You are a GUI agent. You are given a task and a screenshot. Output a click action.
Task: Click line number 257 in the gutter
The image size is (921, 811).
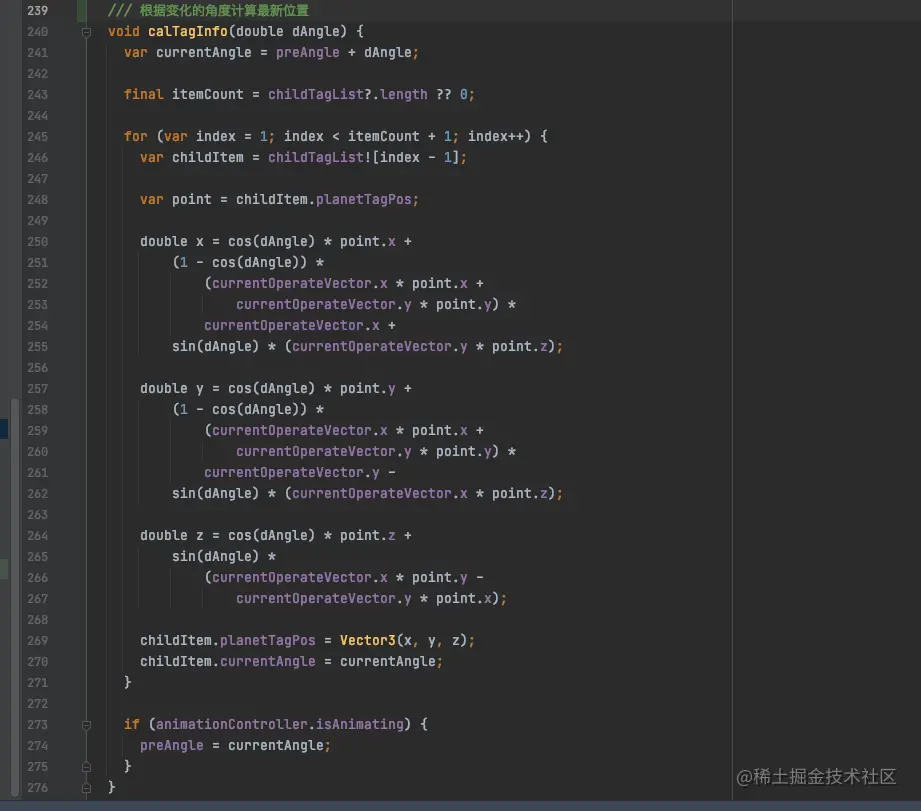[38, 389]
